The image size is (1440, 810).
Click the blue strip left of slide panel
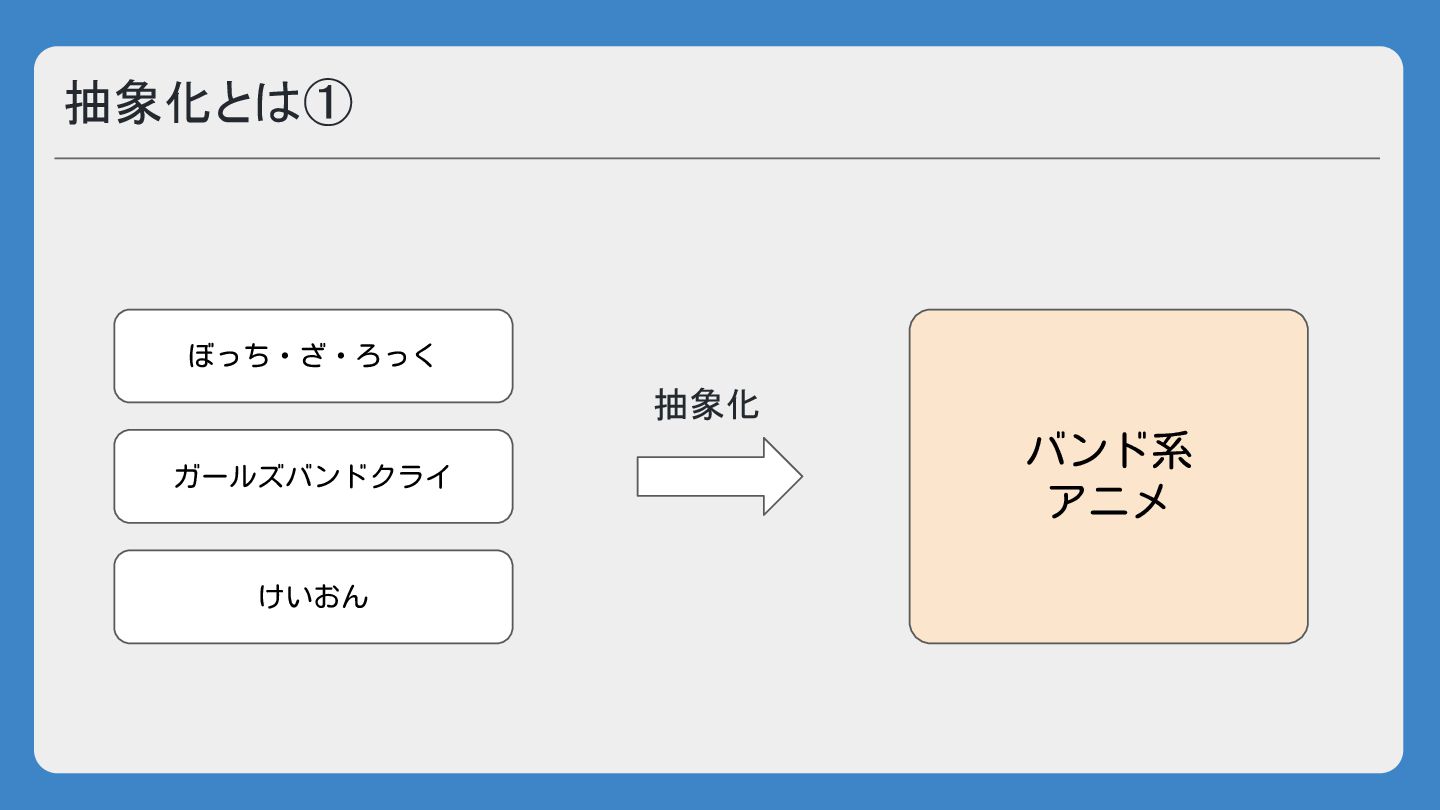[16, 405]
